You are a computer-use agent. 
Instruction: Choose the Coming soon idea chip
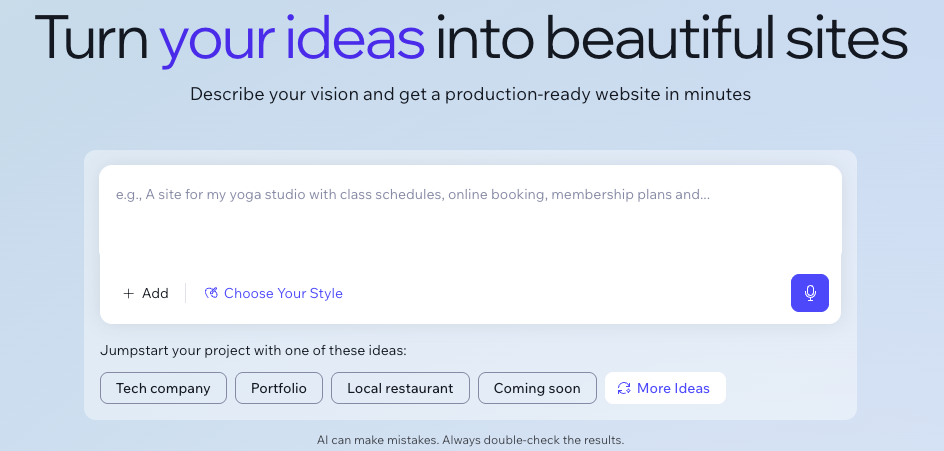tap(537, 388)
